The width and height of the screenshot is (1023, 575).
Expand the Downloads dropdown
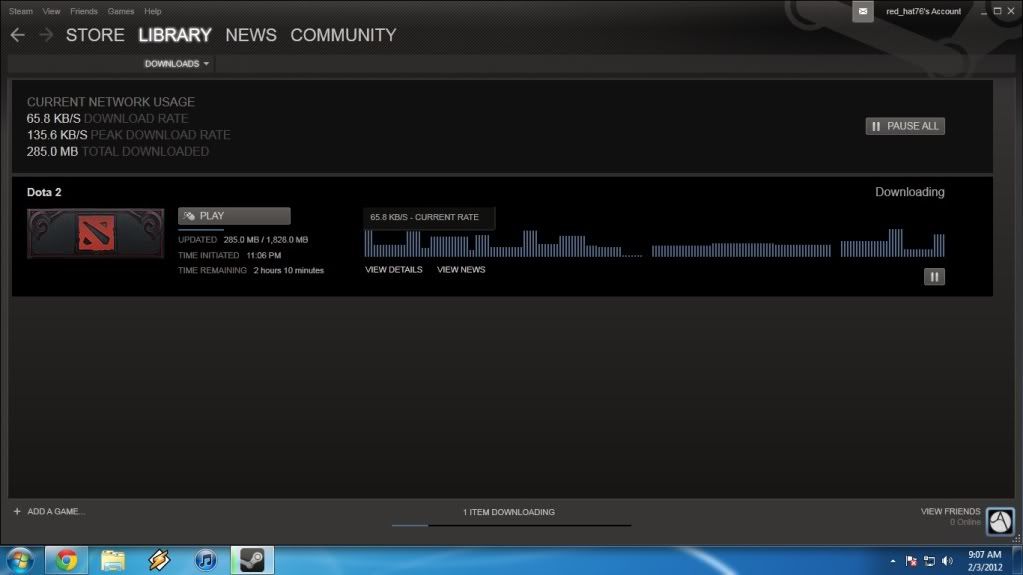[176, 64]
